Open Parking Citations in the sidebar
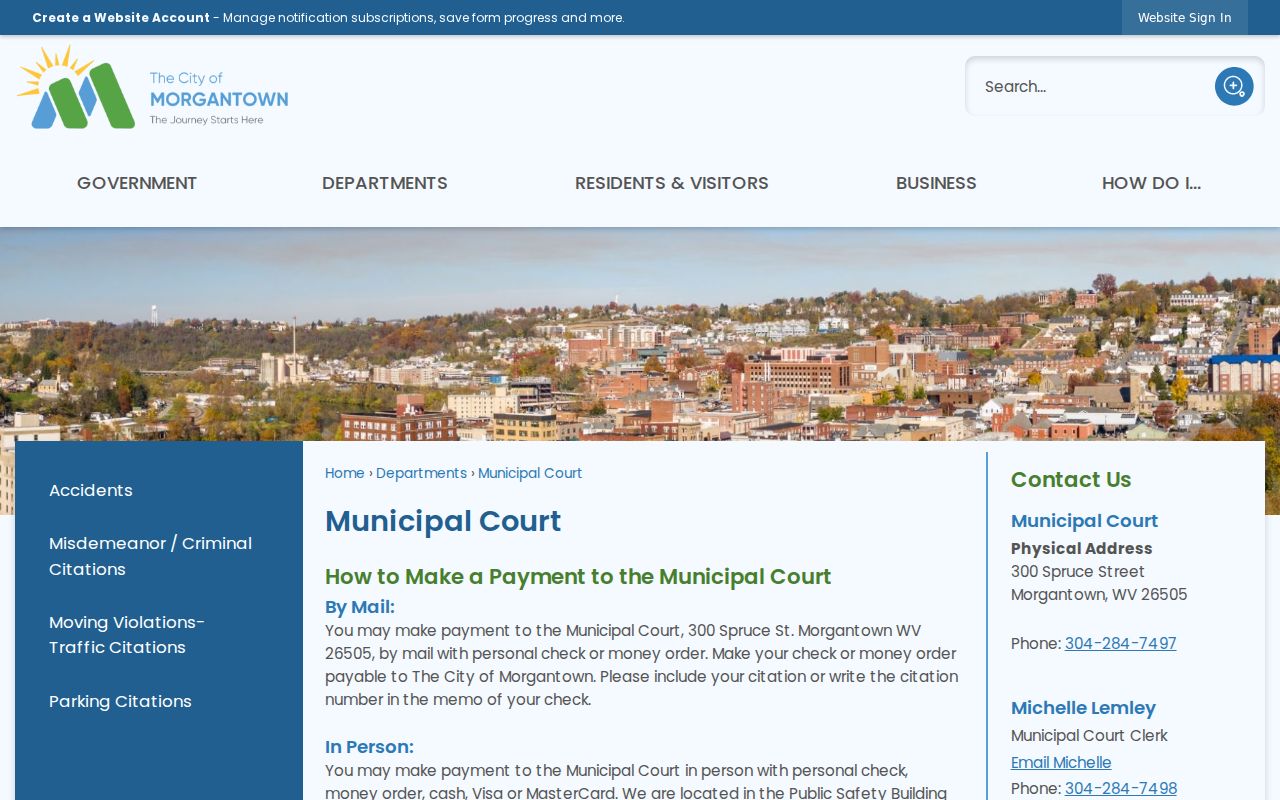Image resolution: width=1280 pixels, height=800 pixels. point(120,701)
